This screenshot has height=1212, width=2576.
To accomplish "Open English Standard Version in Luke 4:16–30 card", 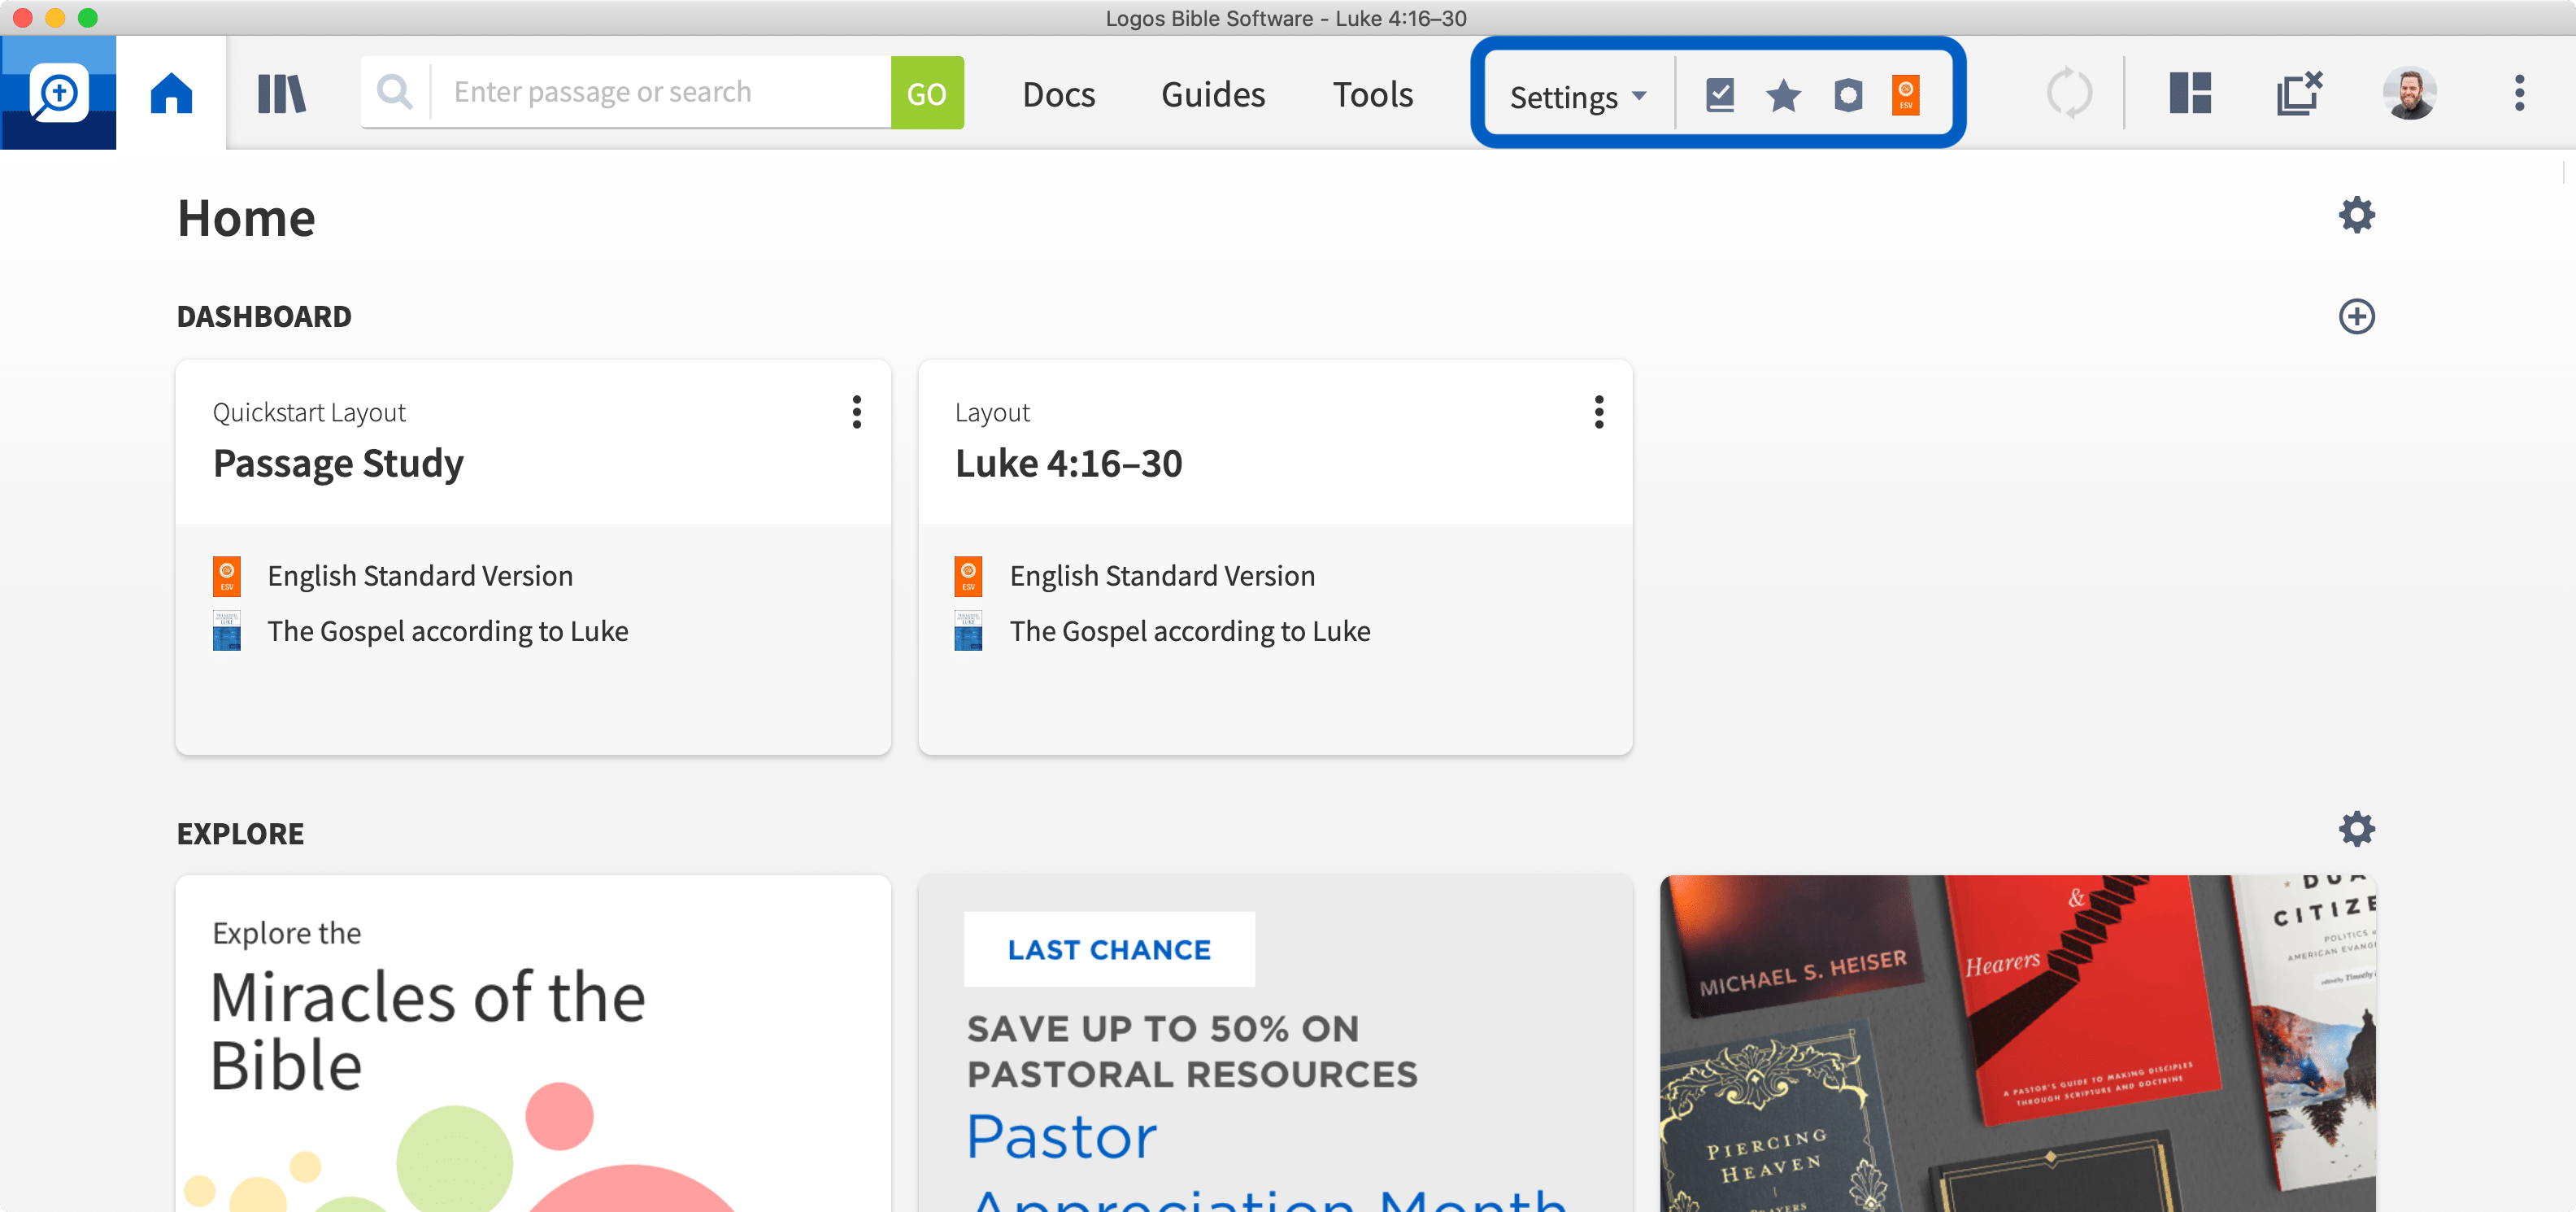I will coord(1162,576).
